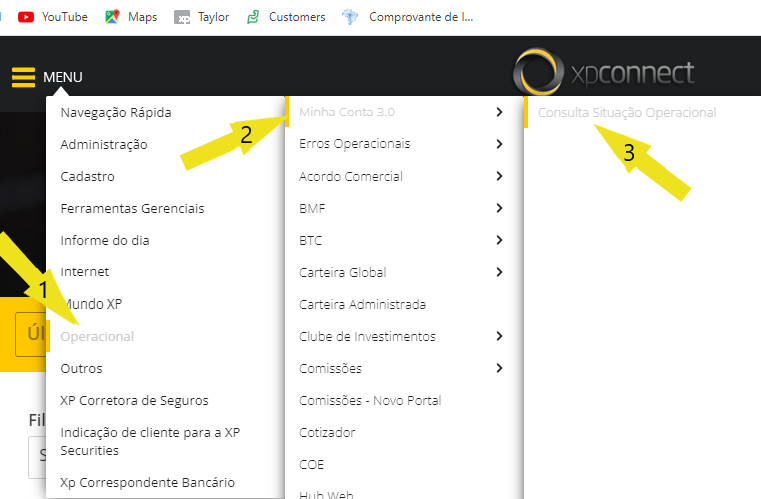Viewport: 761px width, 499px height.
Task: Open XP Corretora de Seguros
Action: [134, 401]
